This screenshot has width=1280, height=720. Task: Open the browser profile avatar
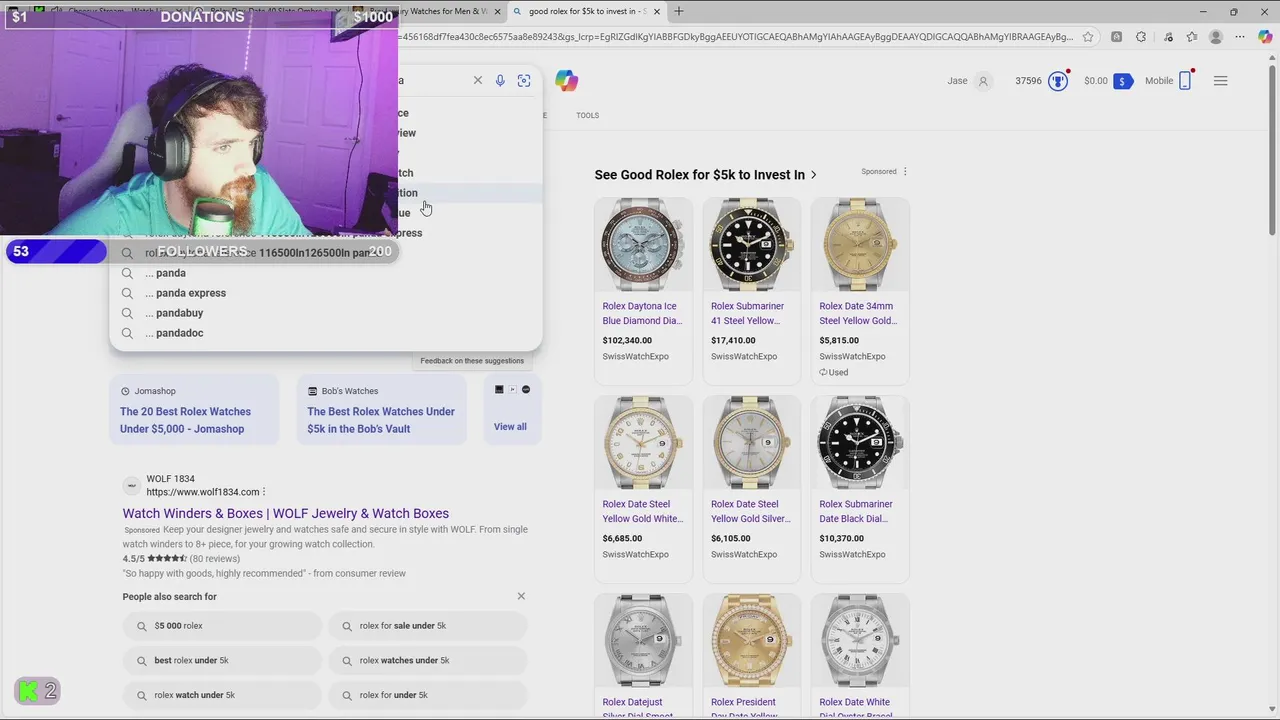click(1216, 37)
